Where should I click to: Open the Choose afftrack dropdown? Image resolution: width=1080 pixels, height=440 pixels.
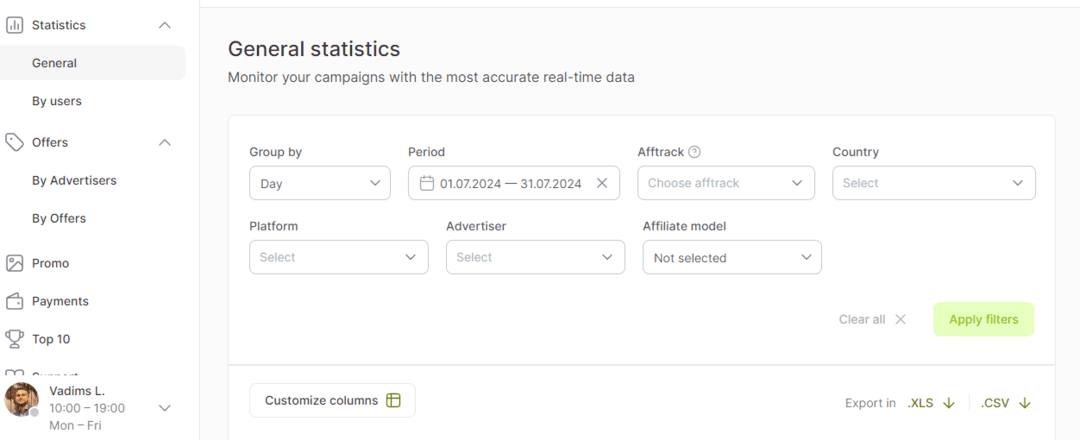tap(726, 183)
